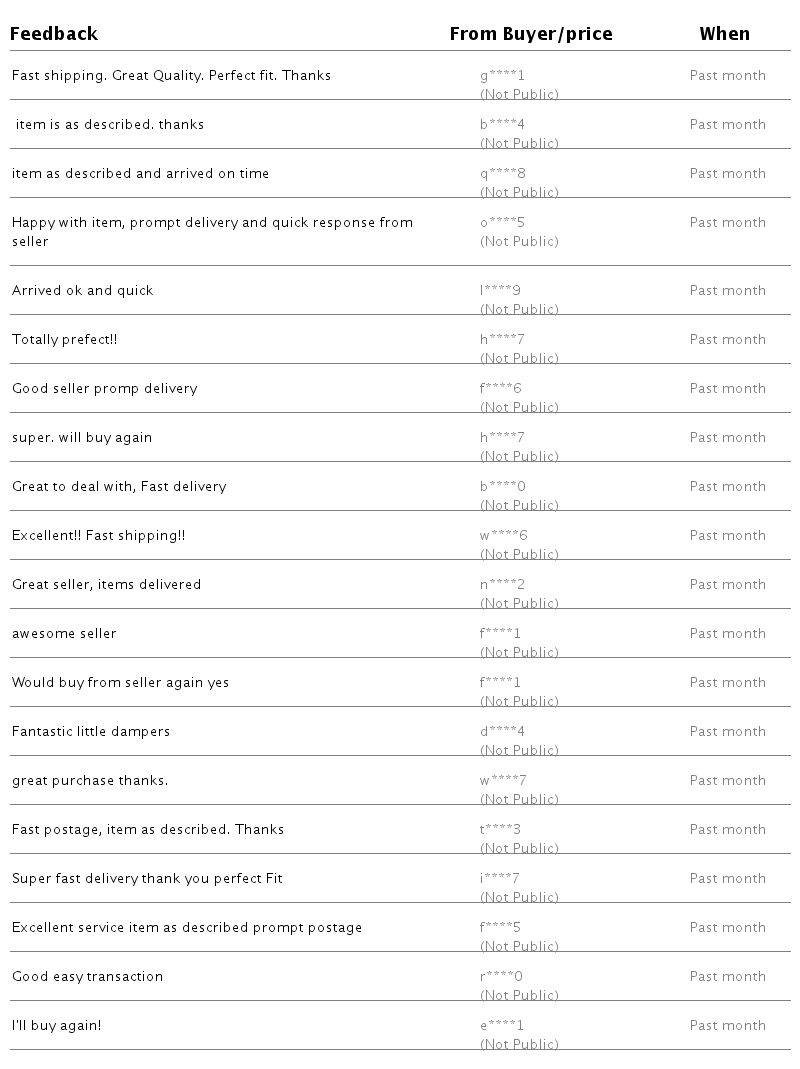Click the "Arrived ok and quick" comment
The width and height of the screenshot is (800, 1069).
[x=83, y=291]
